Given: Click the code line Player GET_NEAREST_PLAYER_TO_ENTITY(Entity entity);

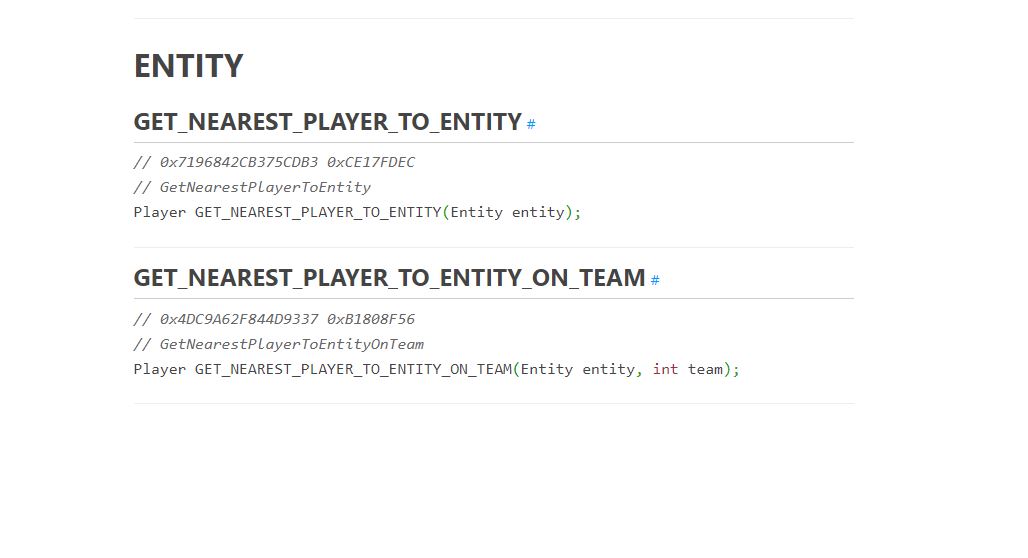Looking at the screenshot, I should (x=357, y=212).
